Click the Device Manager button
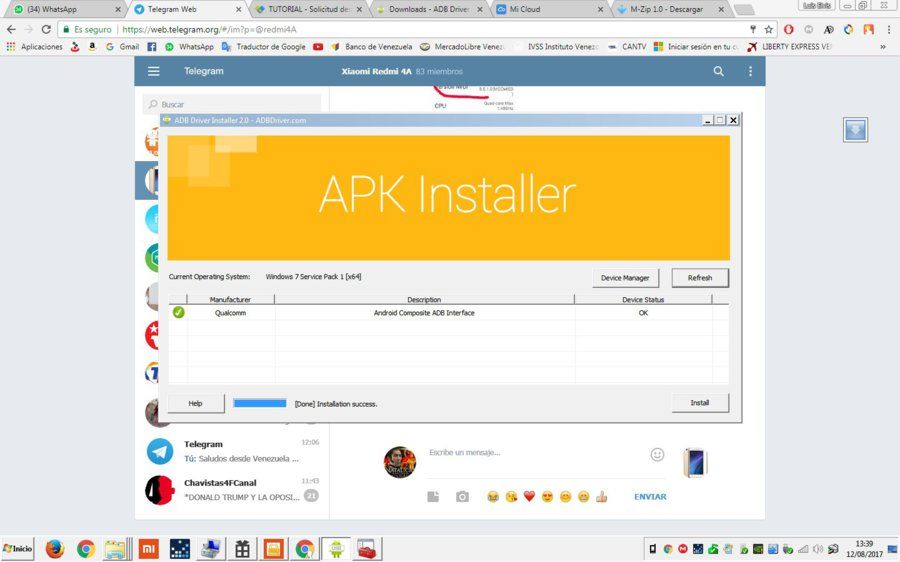The width and height of the screenshot is (900, 562). pyautogui.click(x=625, y=278)
